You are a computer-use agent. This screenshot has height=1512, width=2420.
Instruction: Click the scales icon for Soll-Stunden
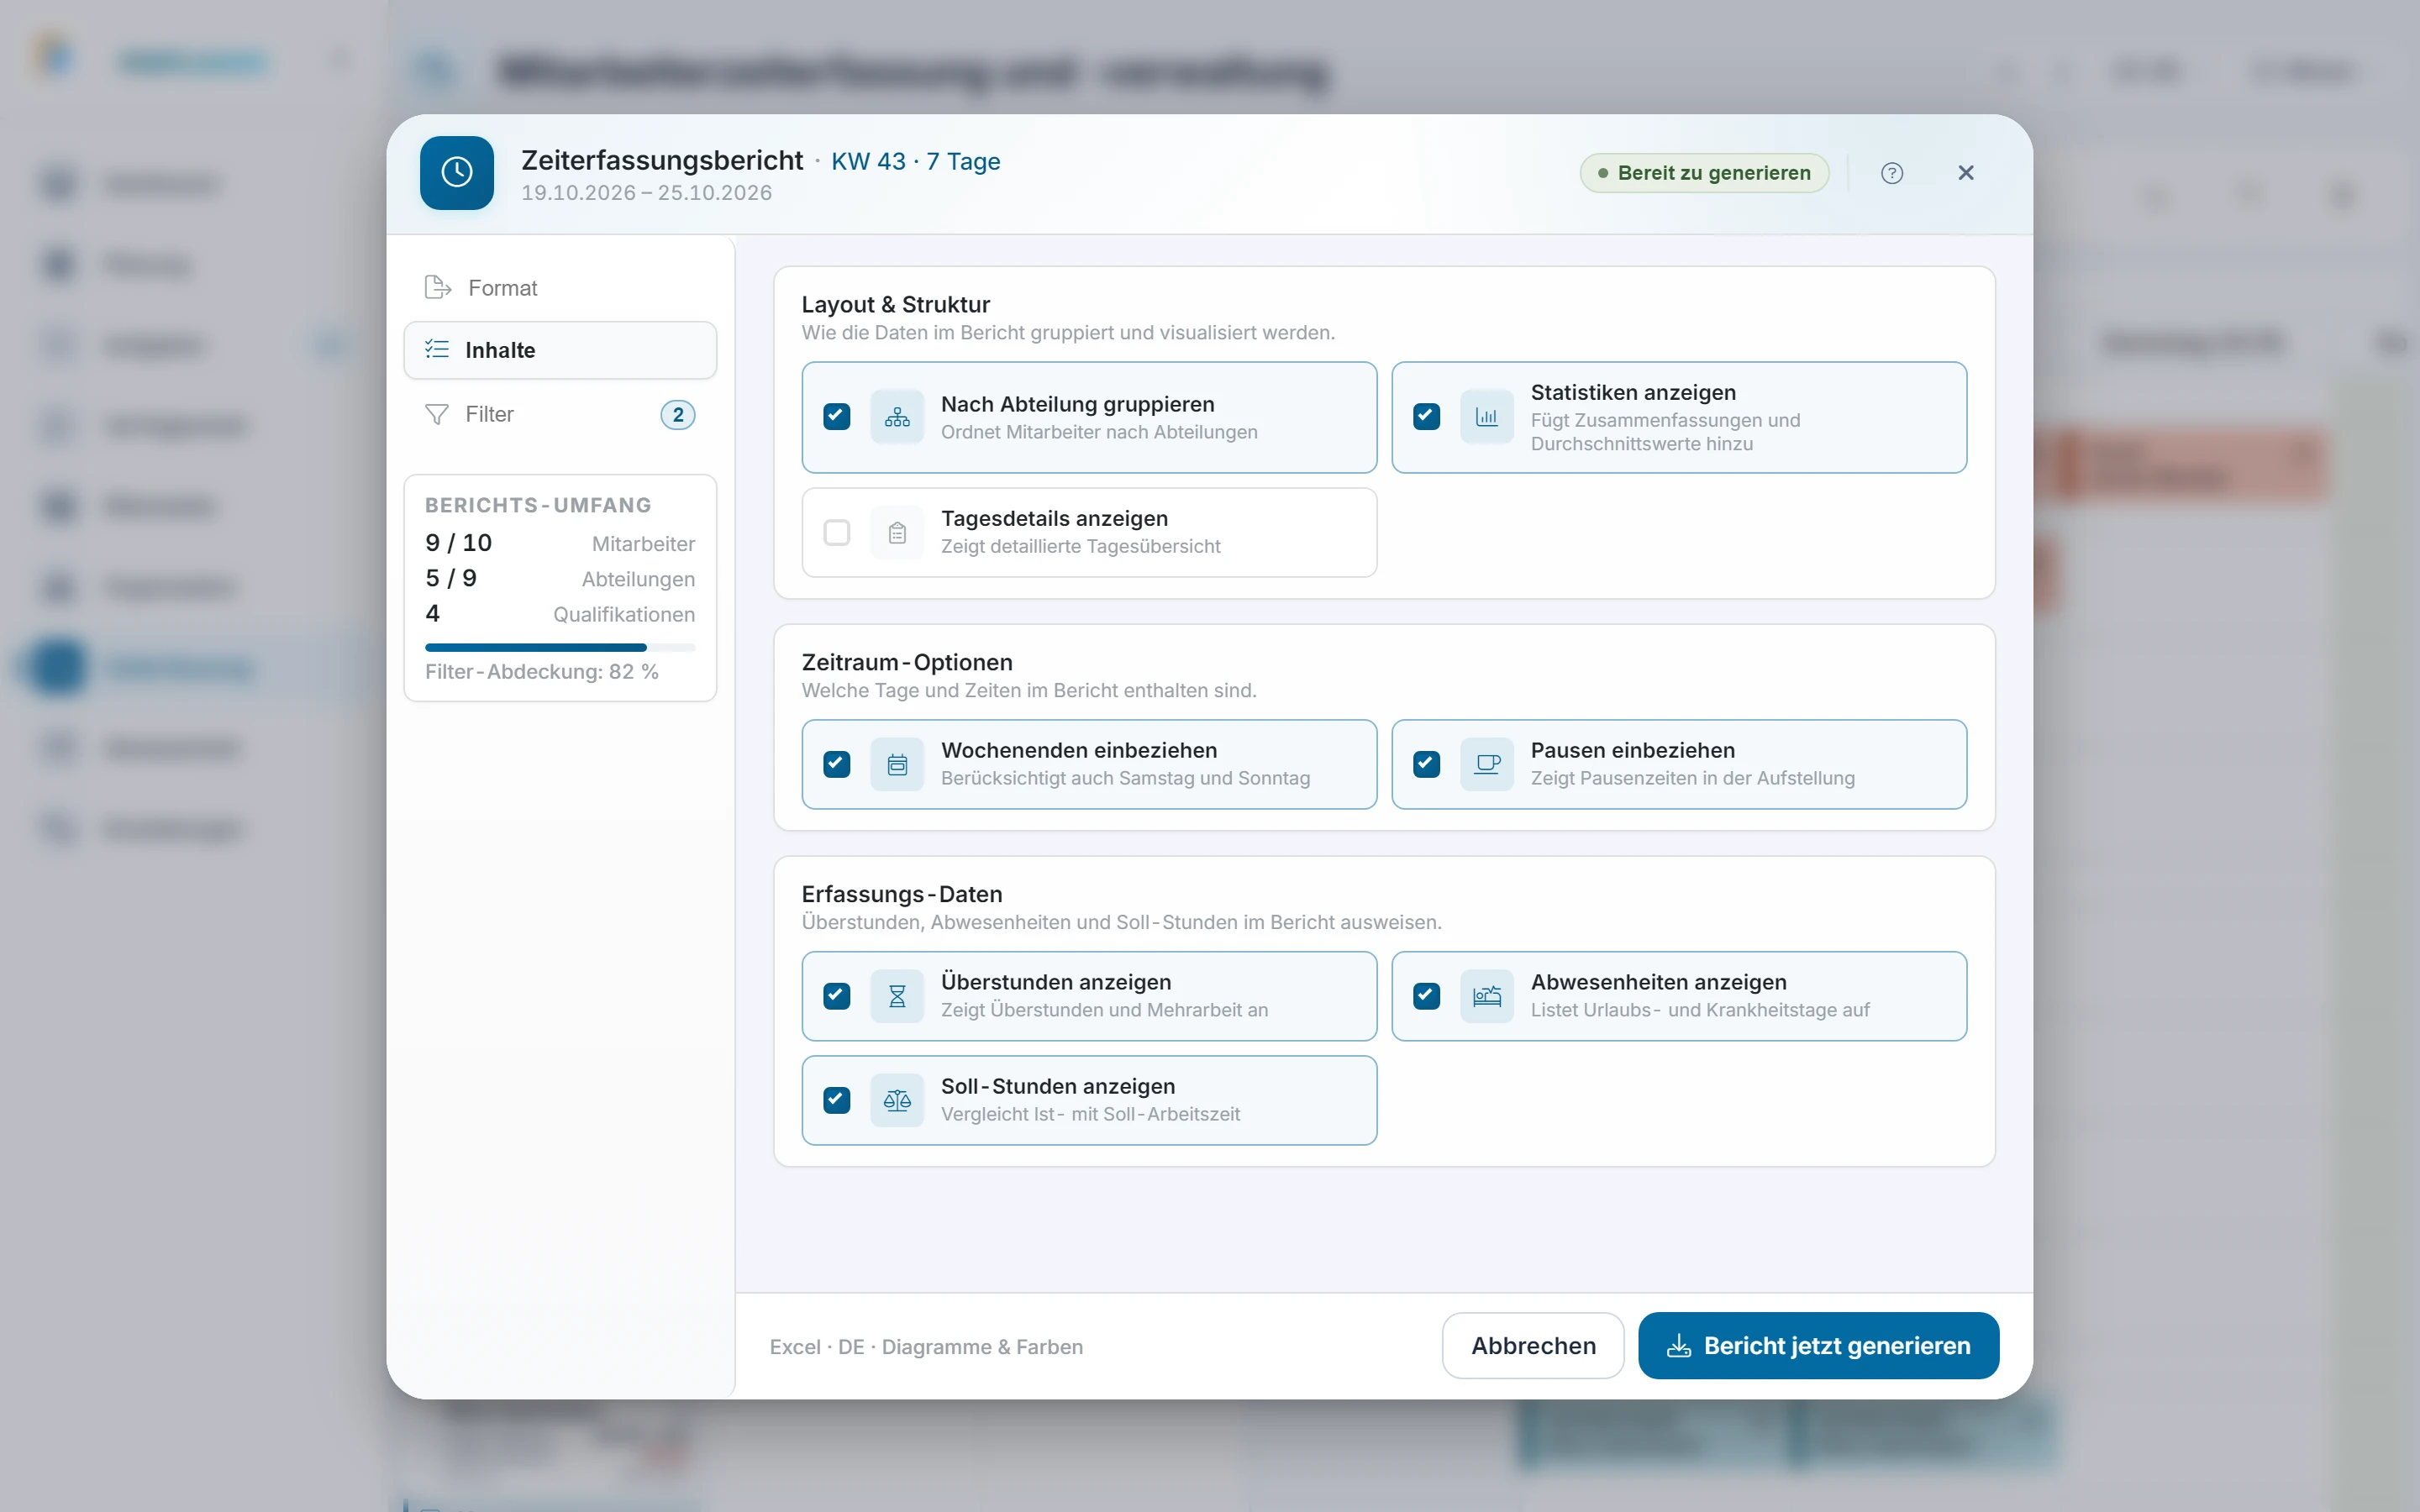897,1100
